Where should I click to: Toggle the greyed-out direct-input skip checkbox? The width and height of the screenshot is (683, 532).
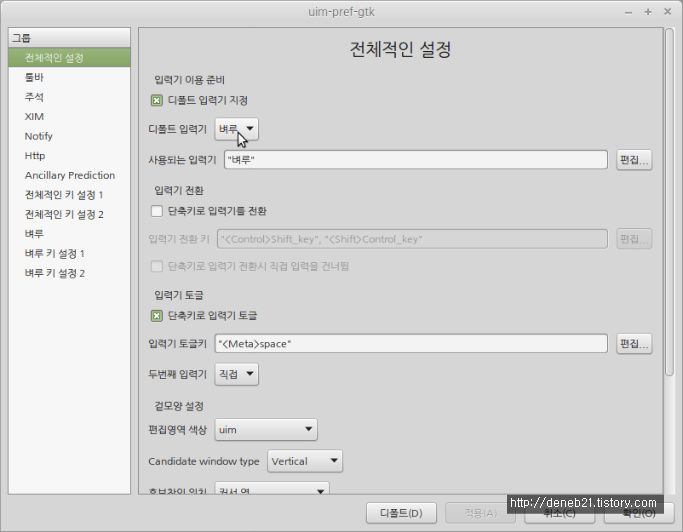point(156,266)
